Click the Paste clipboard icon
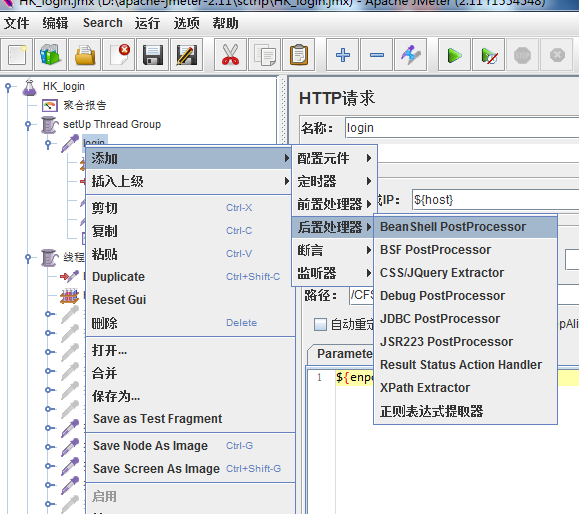 pos(298,55)
